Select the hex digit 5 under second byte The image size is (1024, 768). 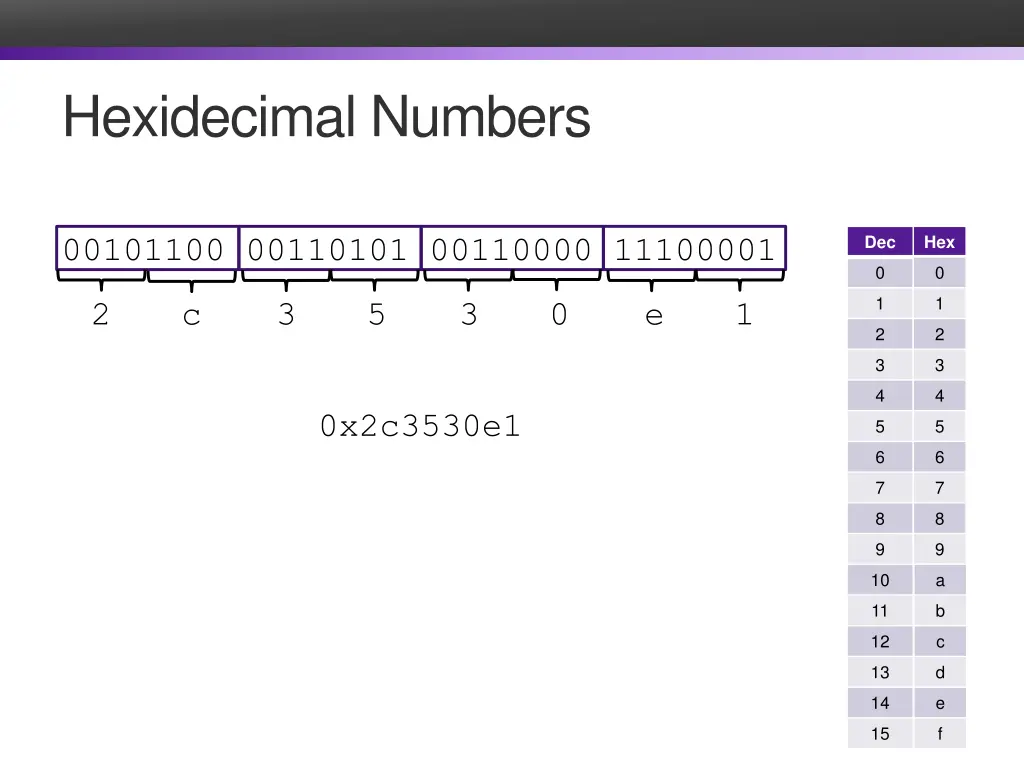click(x=375, y=315)
